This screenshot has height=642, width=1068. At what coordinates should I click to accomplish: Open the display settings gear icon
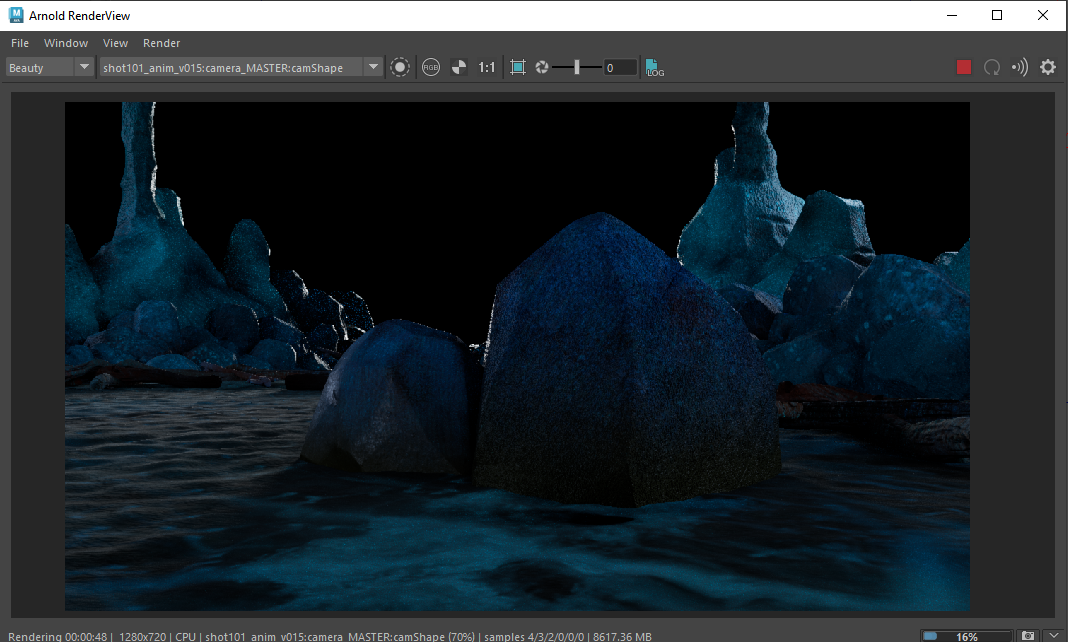click(x=1048, y=67)
